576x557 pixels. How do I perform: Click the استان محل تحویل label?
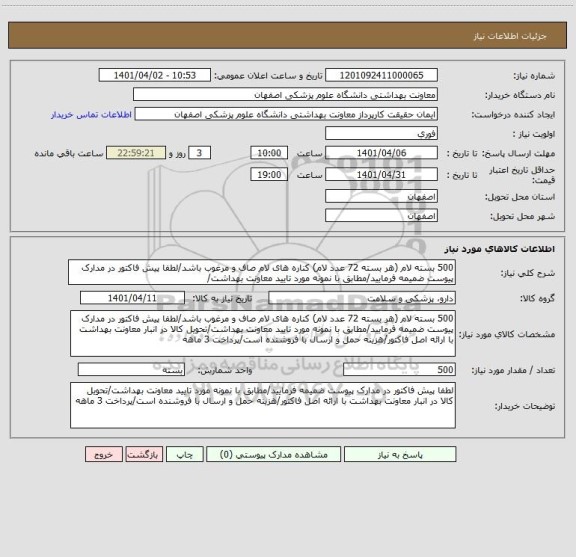520,197
